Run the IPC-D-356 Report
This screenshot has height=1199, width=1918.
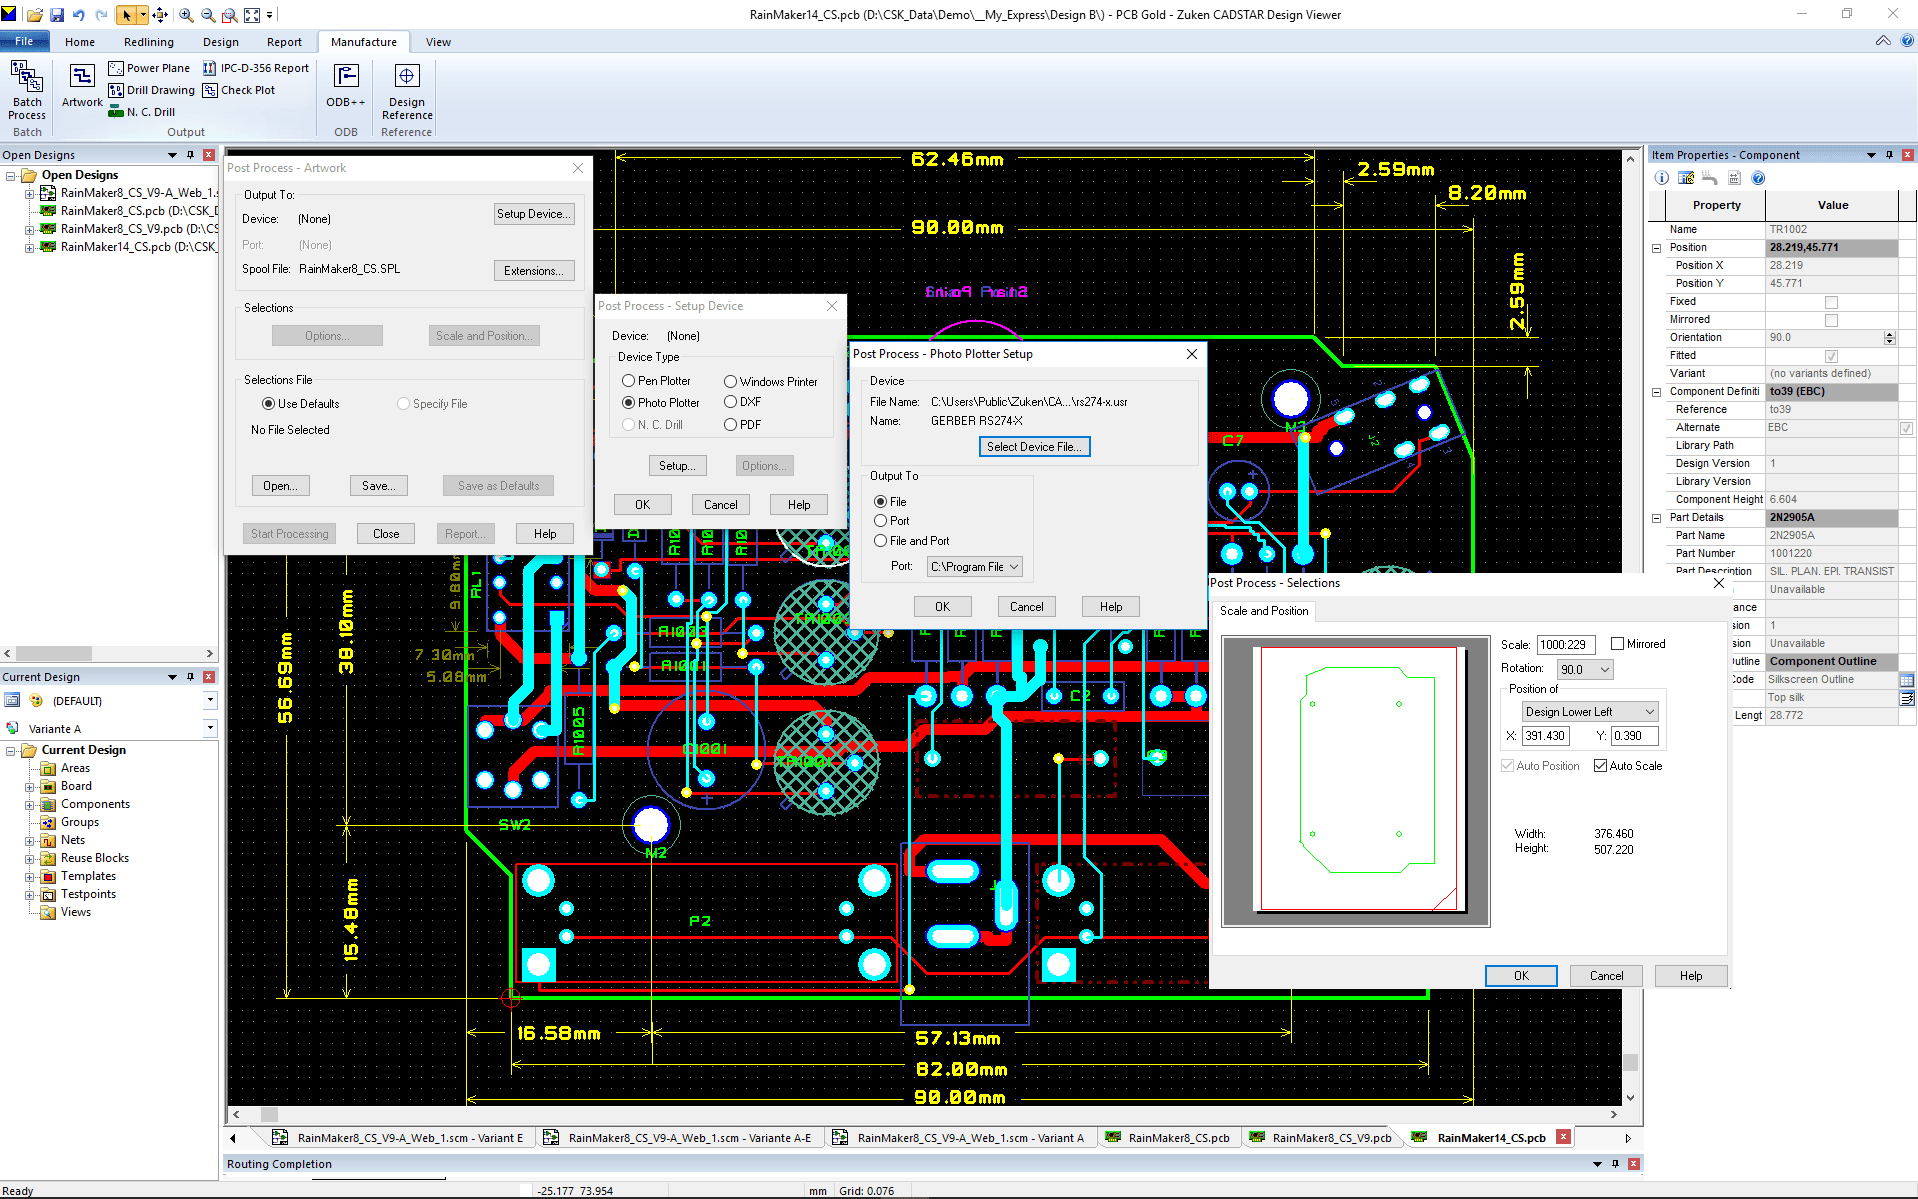point(256,67)
